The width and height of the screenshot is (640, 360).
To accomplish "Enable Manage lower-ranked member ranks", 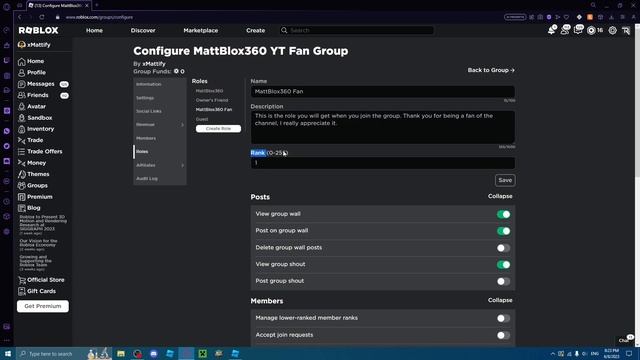I will pyautogui.click(x=503, y=318).
